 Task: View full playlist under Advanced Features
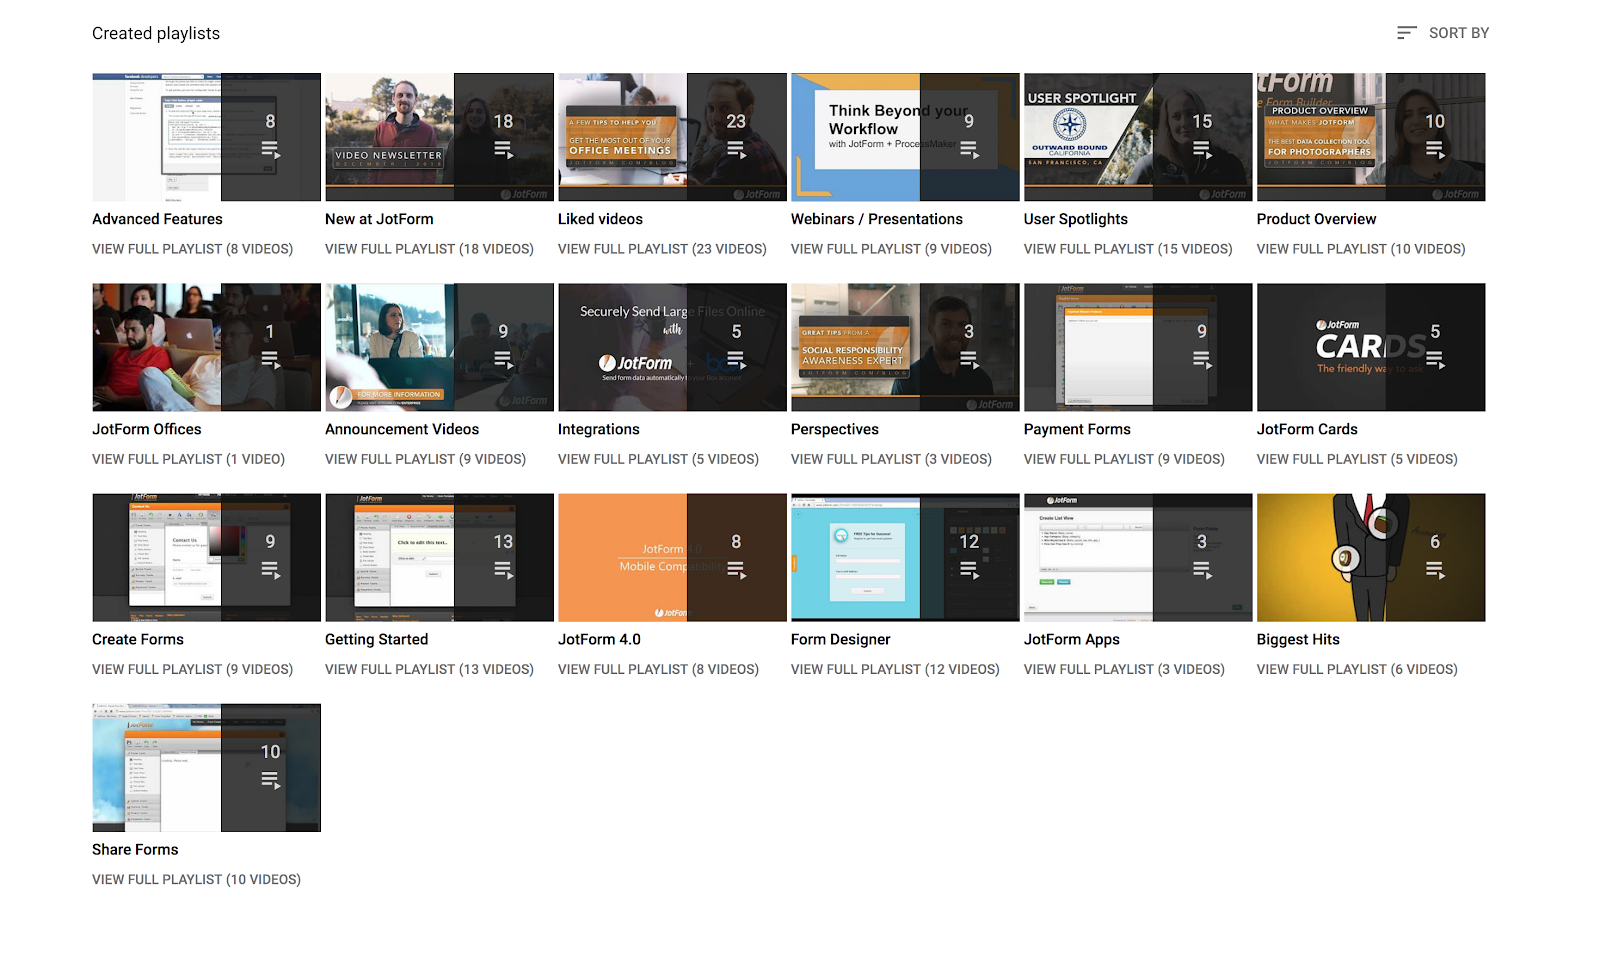pyautogui.click(x=193, y=249)
